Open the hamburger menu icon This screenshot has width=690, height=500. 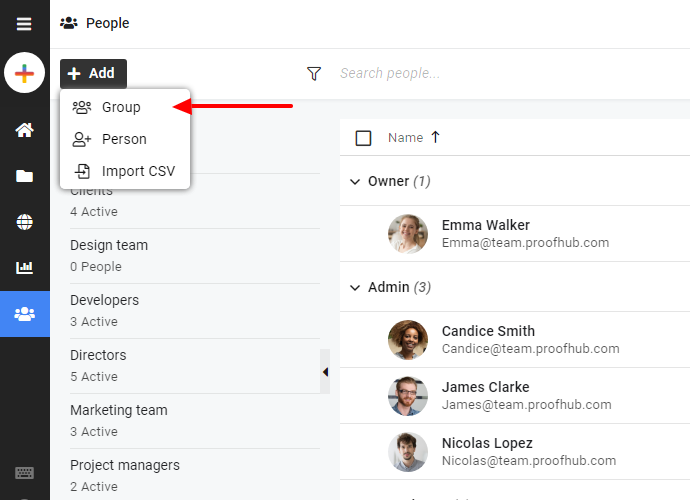[24, 24]
